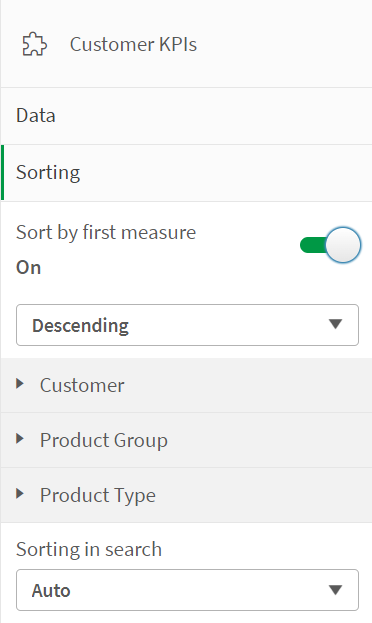Toggle Sort by first measure switch

click(330, 245)
